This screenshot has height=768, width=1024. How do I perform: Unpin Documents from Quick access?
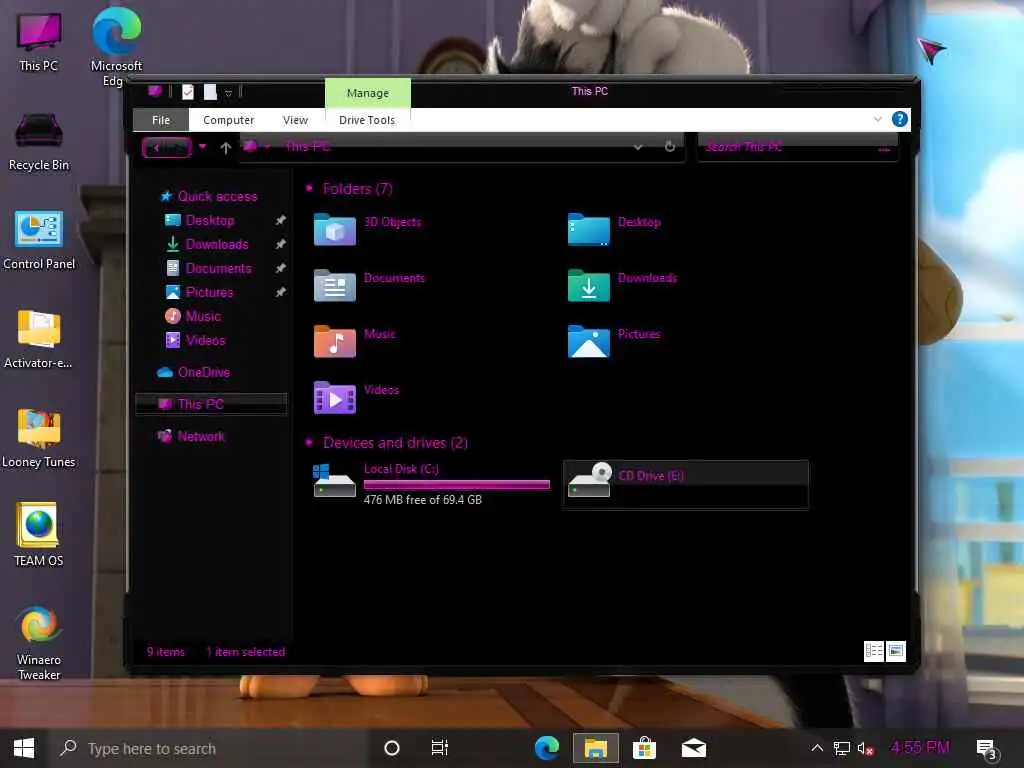point(280,268)
